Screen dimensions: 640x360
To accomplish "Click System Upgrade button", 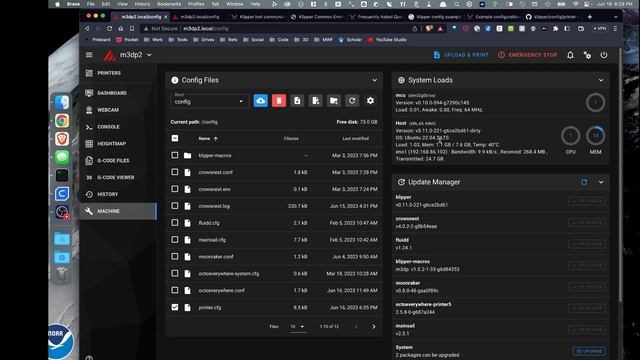I will (x=589, y=351).
